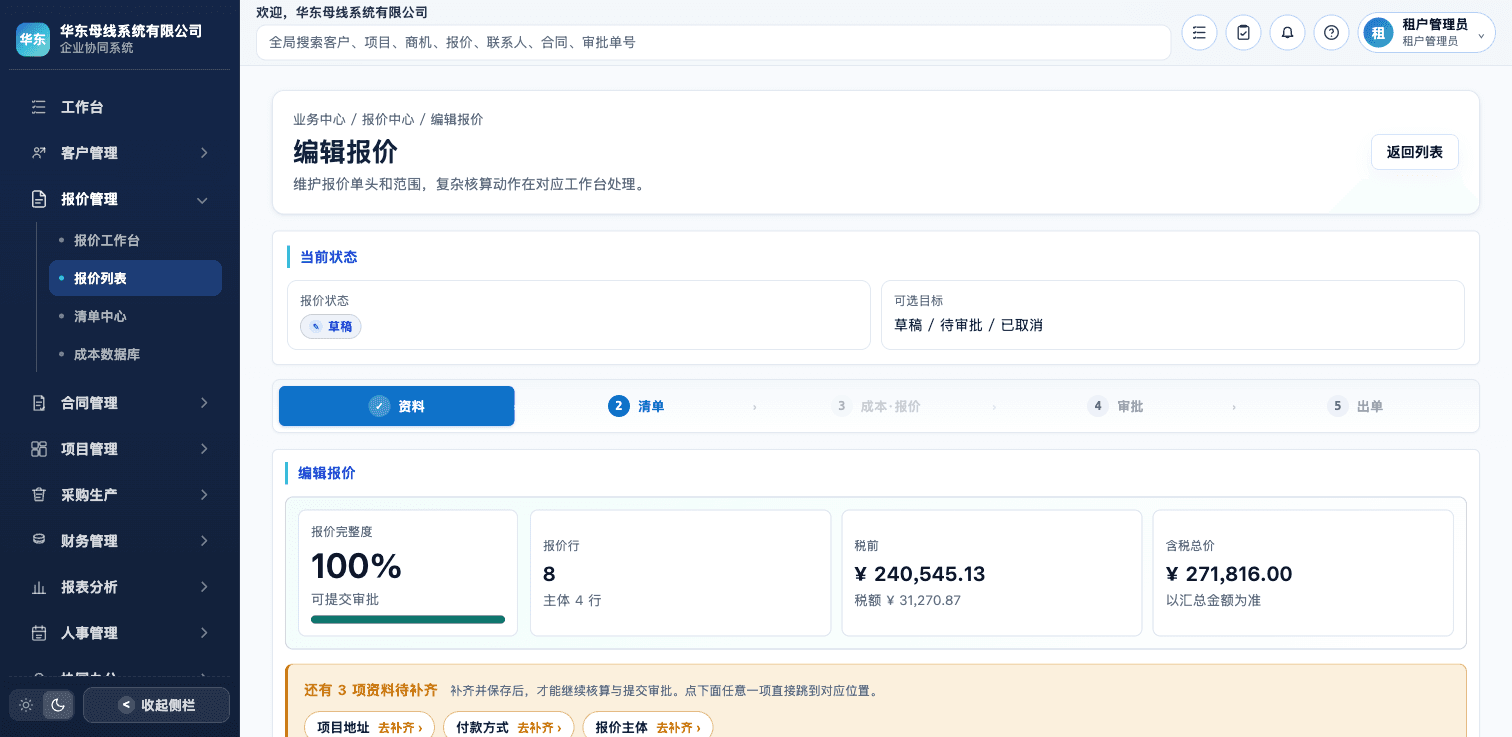The image size is (1512, 737).
Task: Open the 租户管理员 account dropdown
Action: (1426, 32)
